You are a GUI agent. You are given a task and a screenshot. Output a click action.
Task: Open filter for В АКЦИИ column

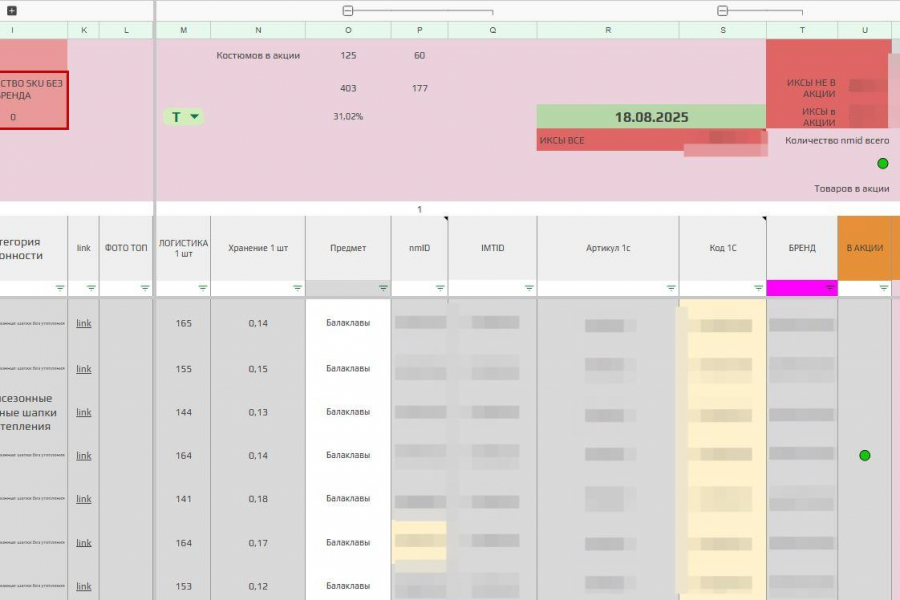coord(883,288)
